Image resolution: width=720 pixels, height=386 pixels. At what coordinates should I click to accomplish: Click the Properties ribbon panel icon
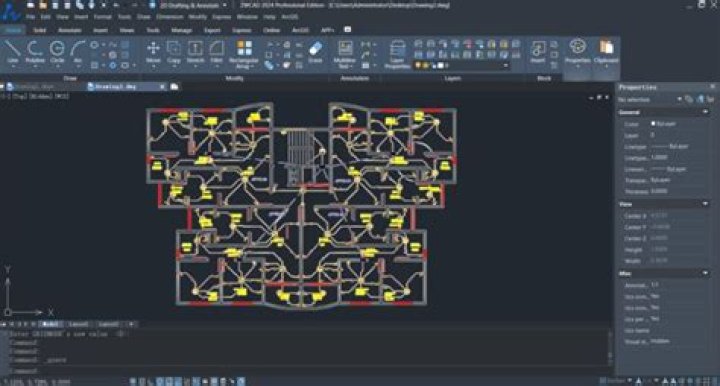point(578,52)
